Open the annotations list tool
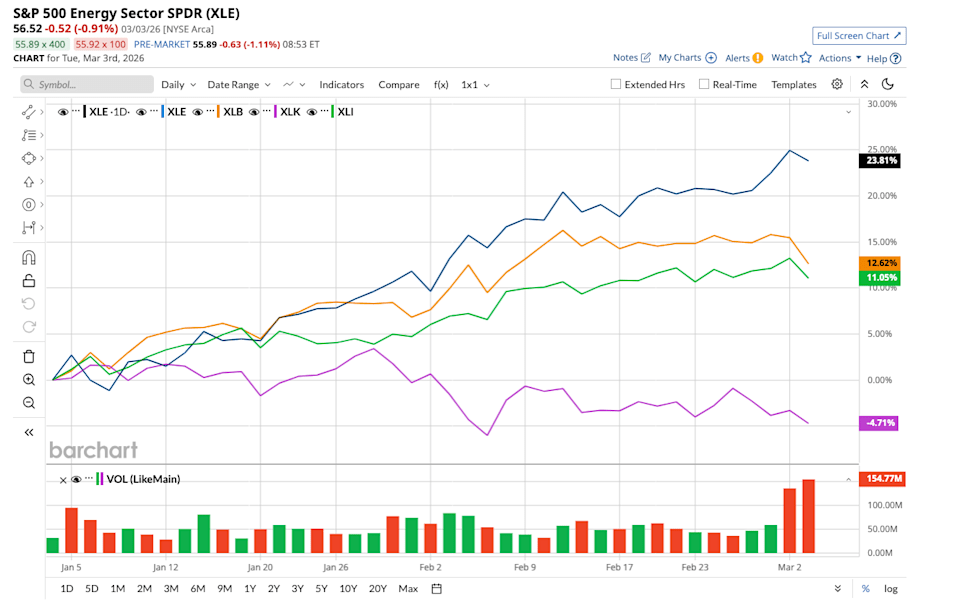960x616 pixels. coord(28,134)
